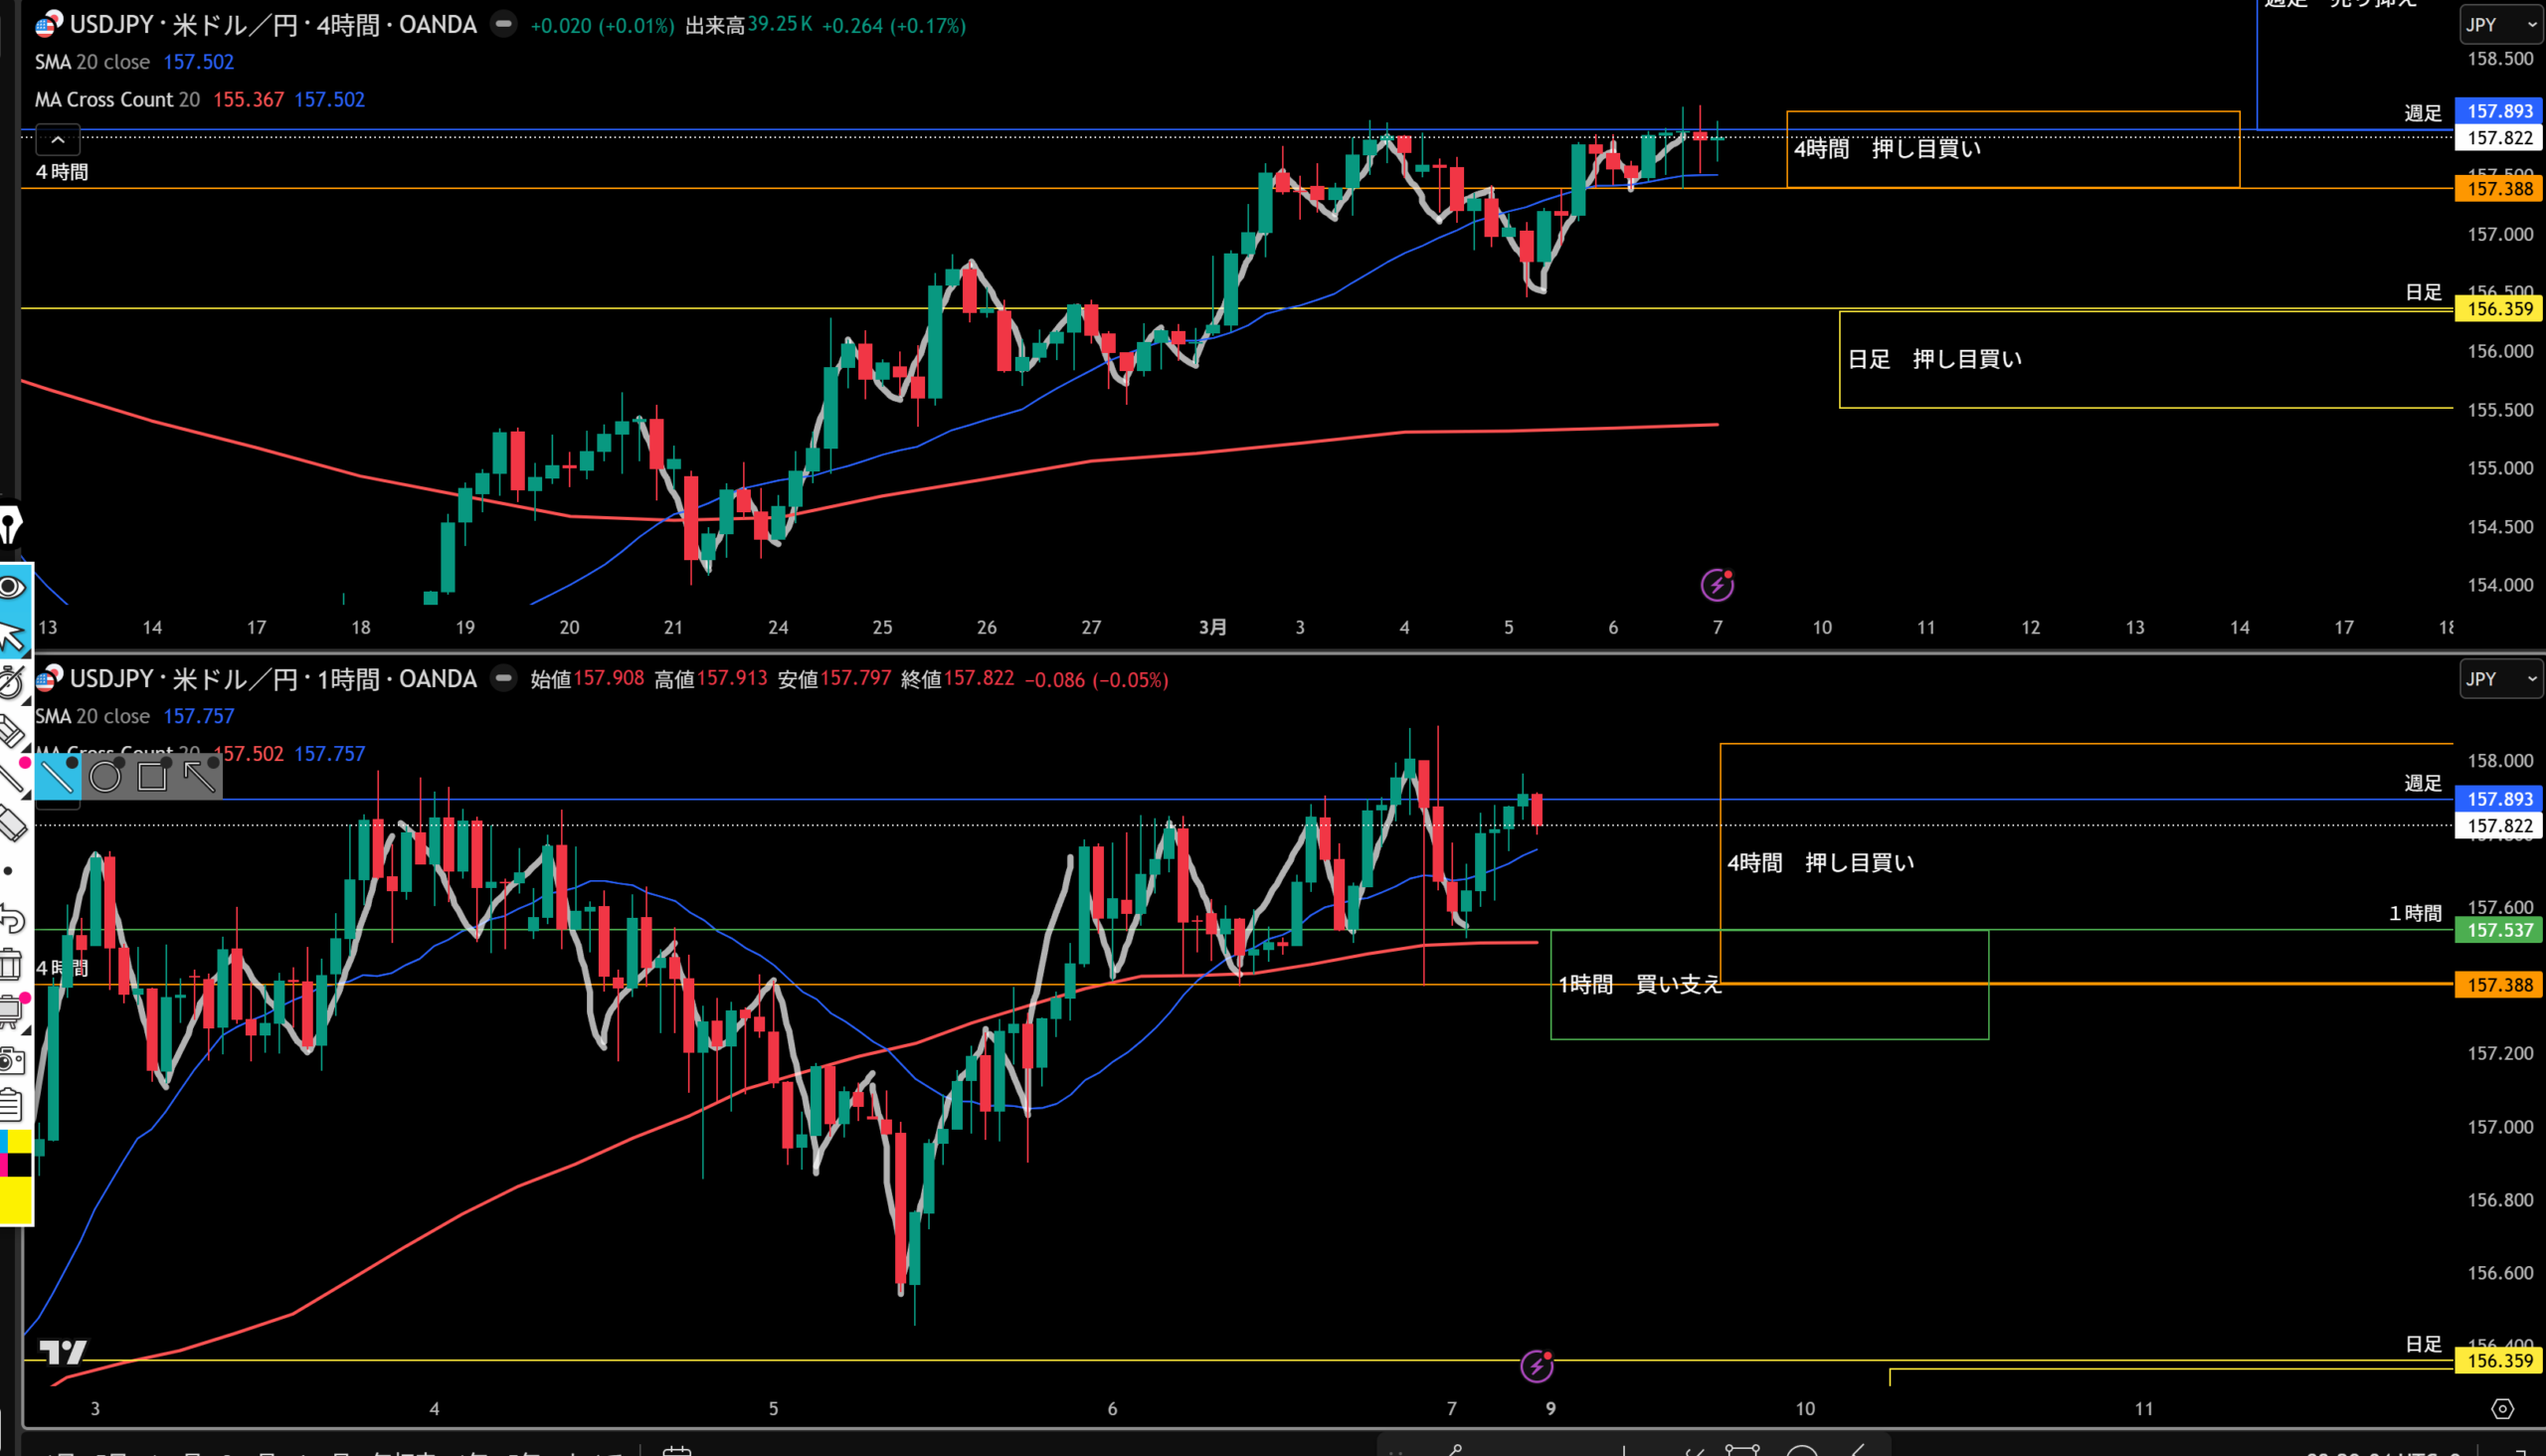Select the arrow cursor tool

click(x=12, y=636)
